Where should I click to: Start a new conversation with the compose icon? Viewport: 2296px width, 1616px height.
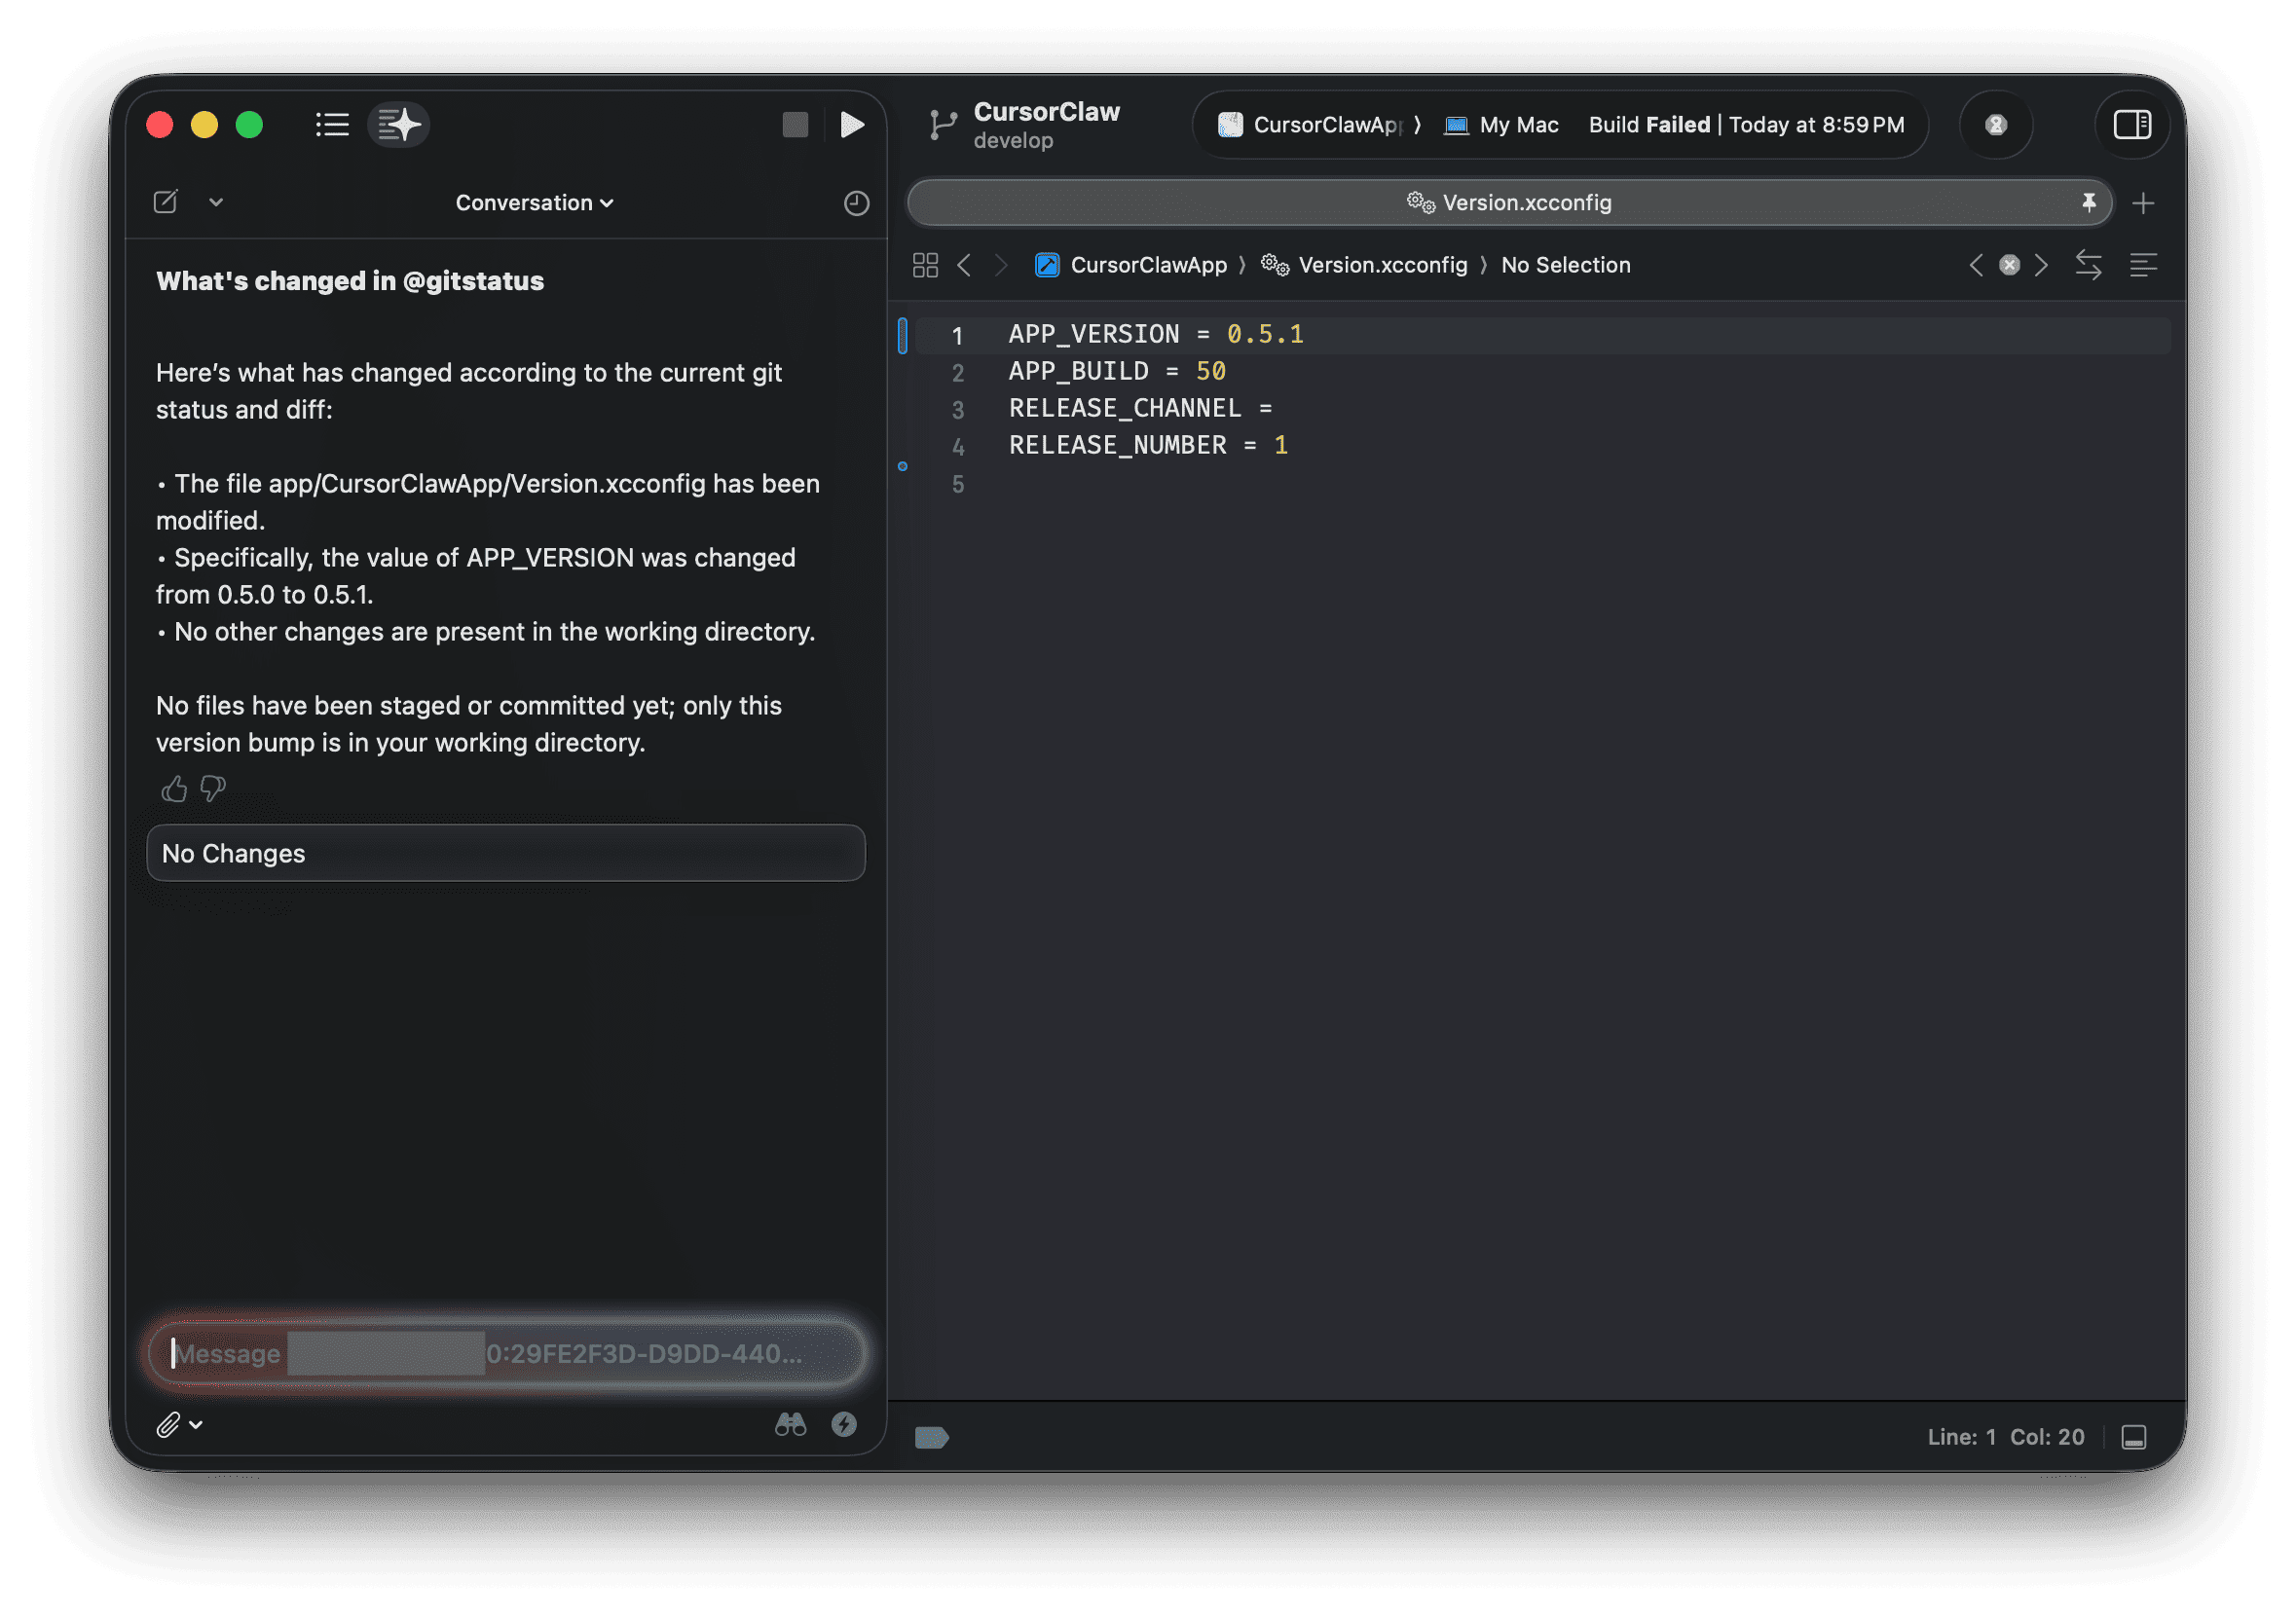(165, 202)
